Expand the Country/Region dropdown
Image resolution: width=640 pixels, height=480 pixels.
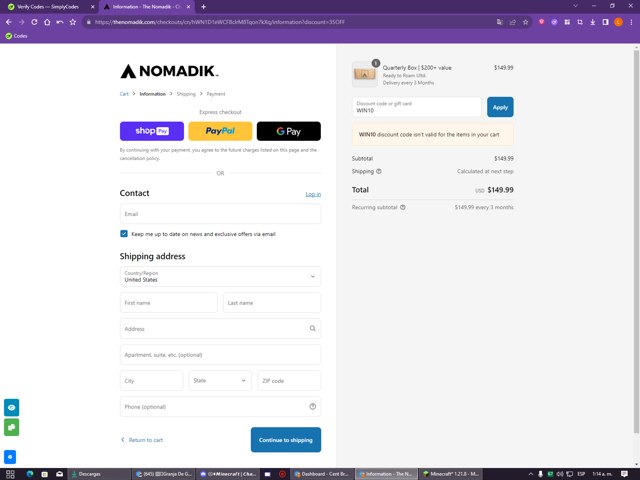(220, 276)
